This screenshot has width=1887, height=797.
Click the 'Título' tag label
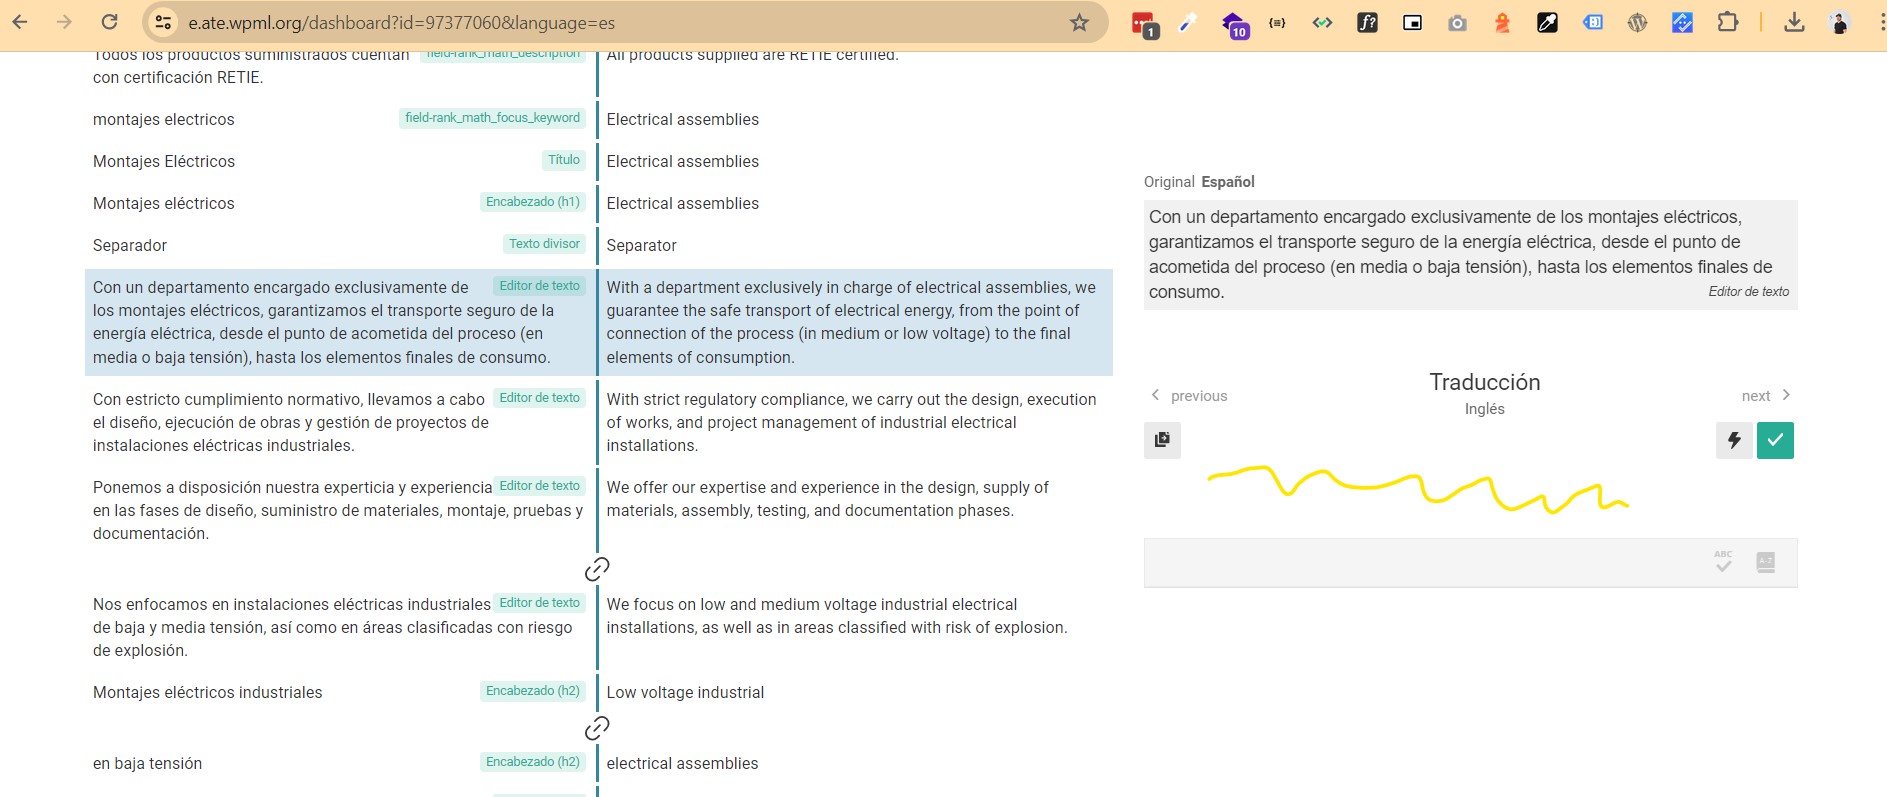click(563, 160)
